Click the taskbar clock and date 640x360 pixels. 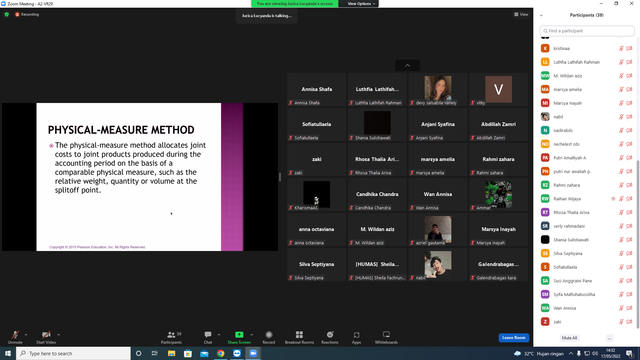pyautogui.click(x=610, y=353)
